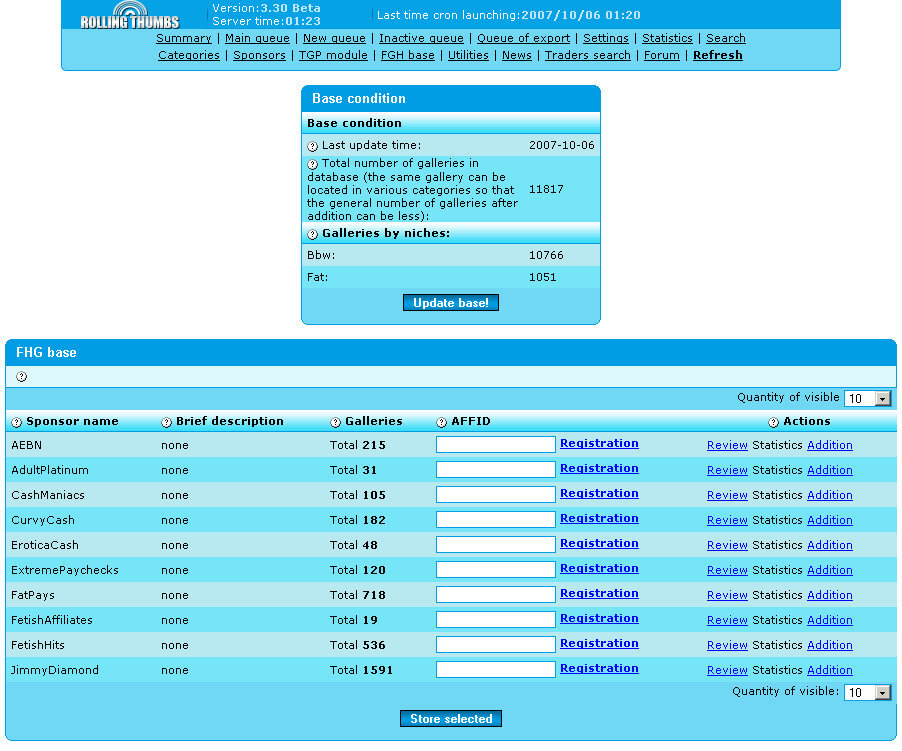Focus the AFFID field for FetishHits
This screenshot has width=902, height=751.
[496, 645]
